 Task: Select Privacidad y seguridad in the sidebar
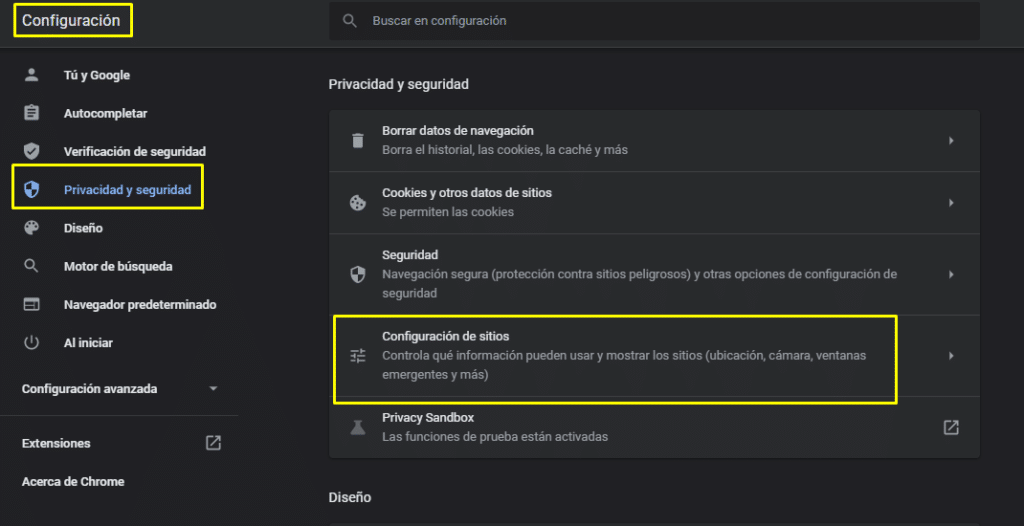point(127,190)
